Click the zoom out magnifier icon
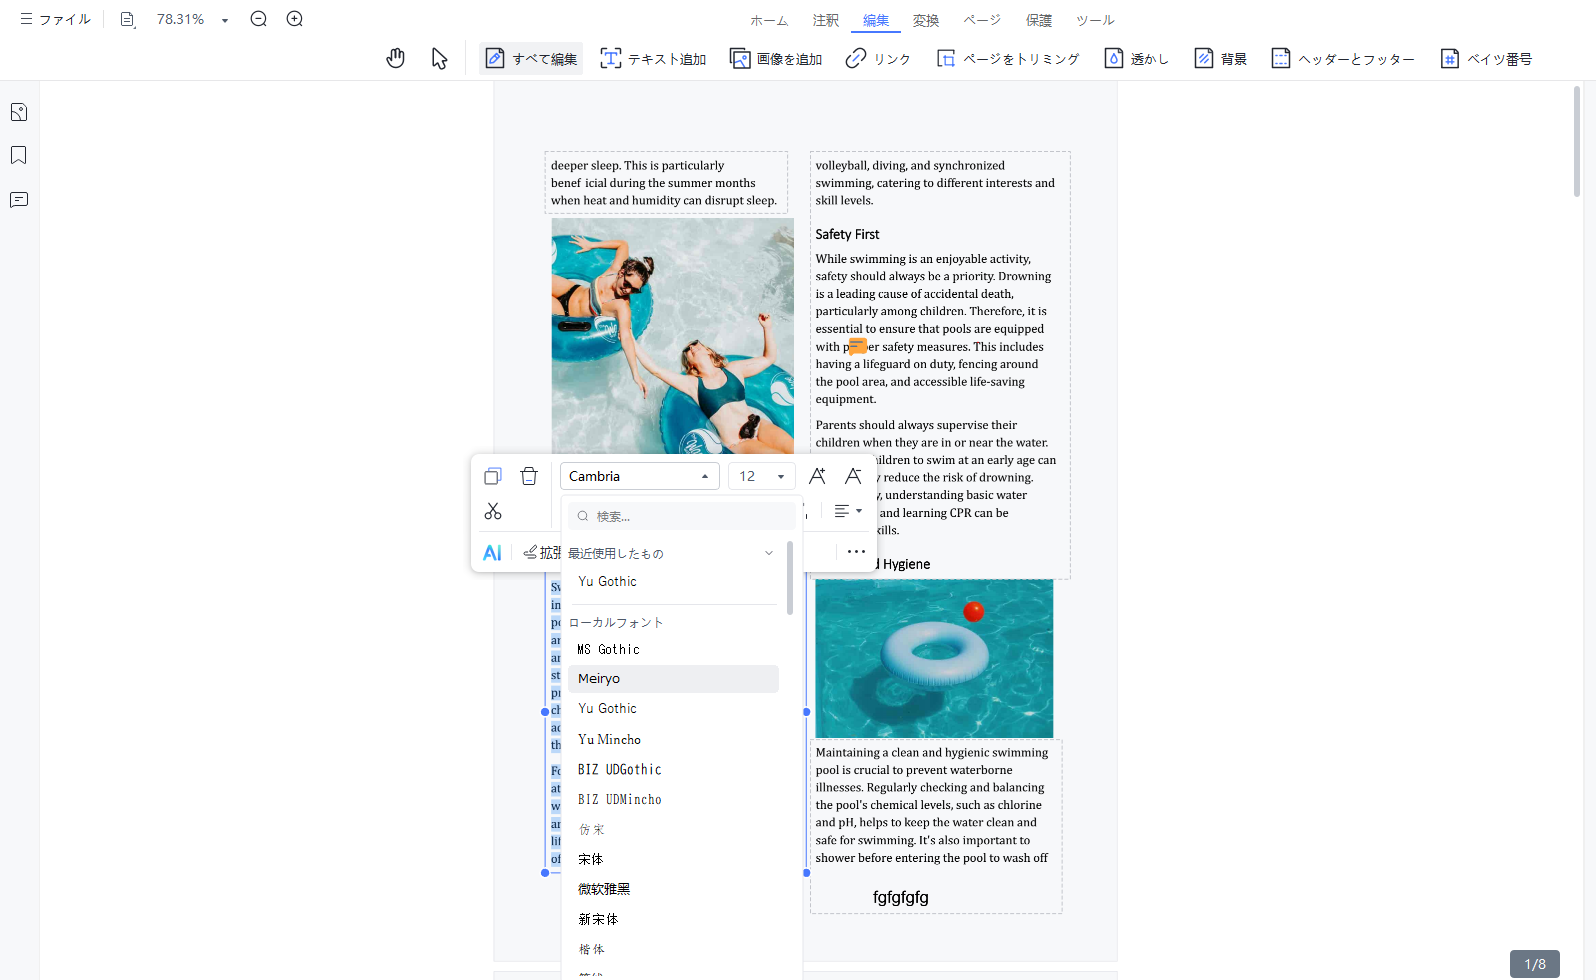Image resolution: width=1596 pixels, height=980 pixels. (259, 19)
